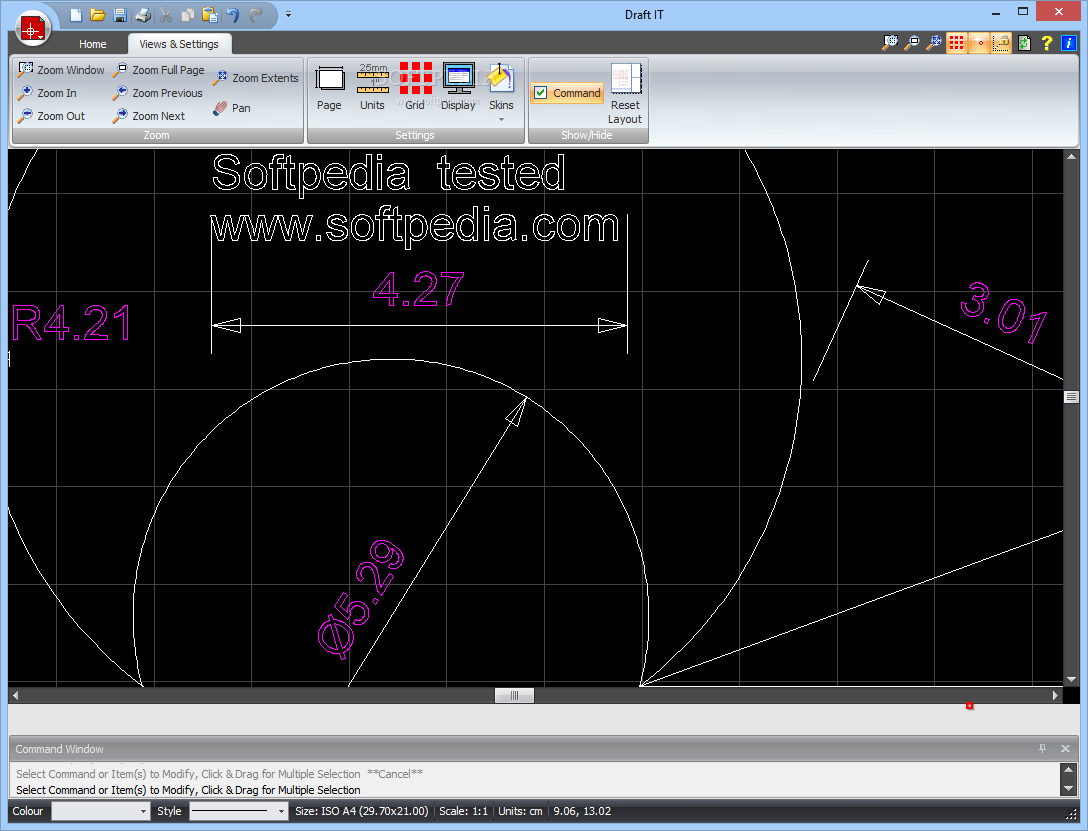
Task: Open Grid settings in ribbon
Action: pyautogui.click(x=415, y=87)
